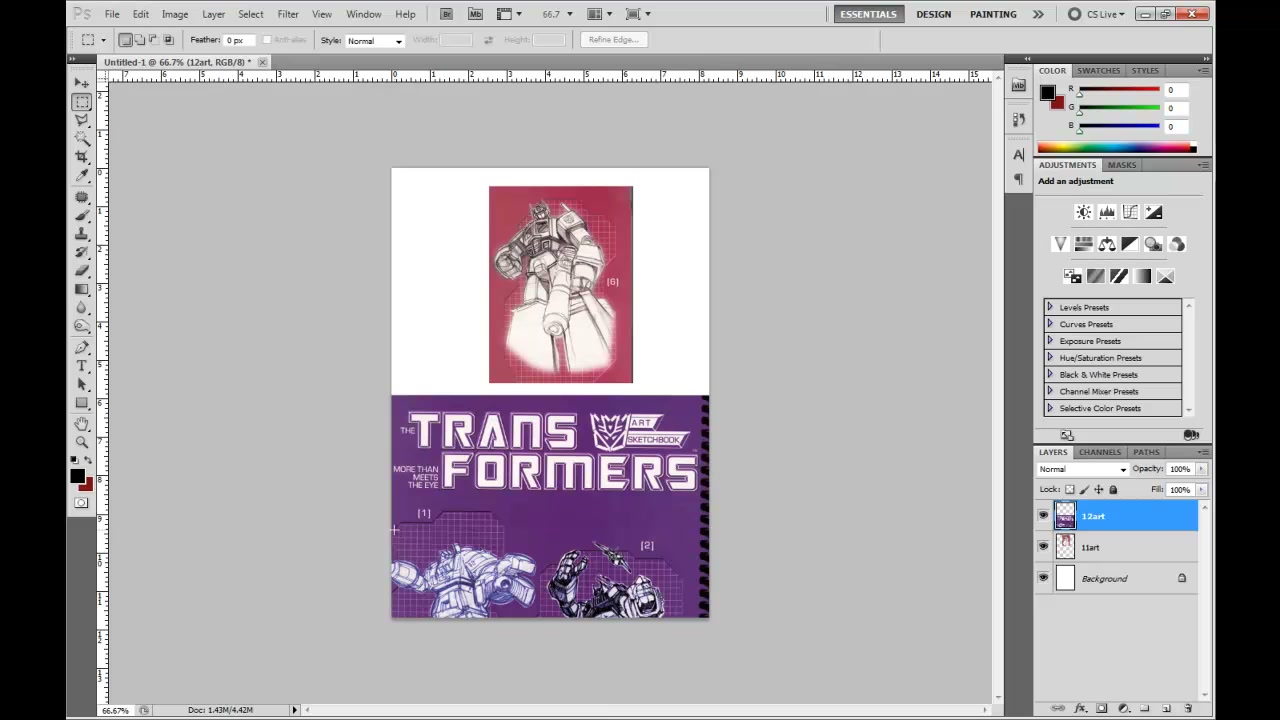Select the 11art layer thumbnail

pyautogui.click(x=1065, y=547)
